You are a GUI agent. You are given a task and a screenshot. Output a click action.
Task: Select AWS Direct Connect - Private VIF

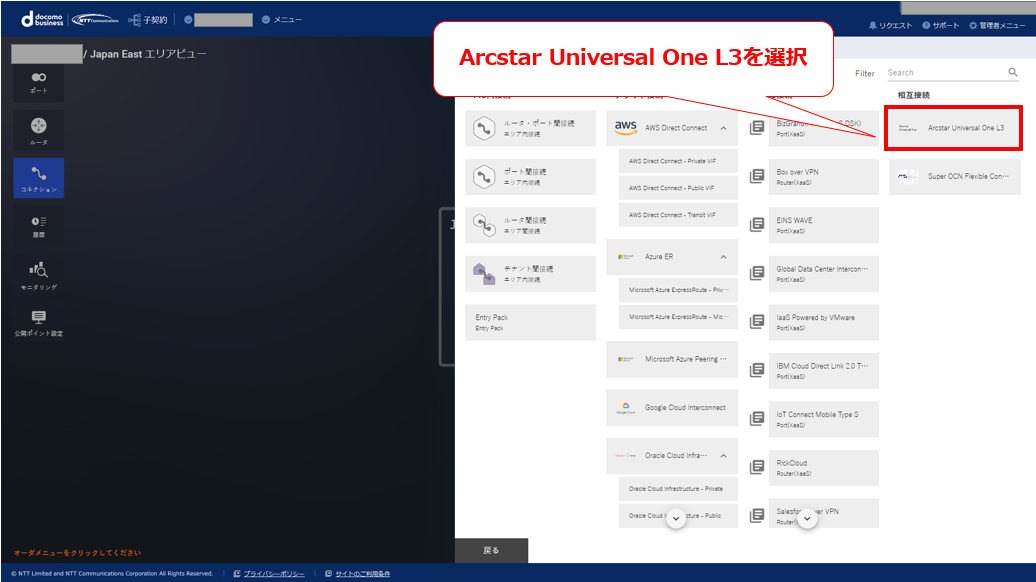pos(678,161)
